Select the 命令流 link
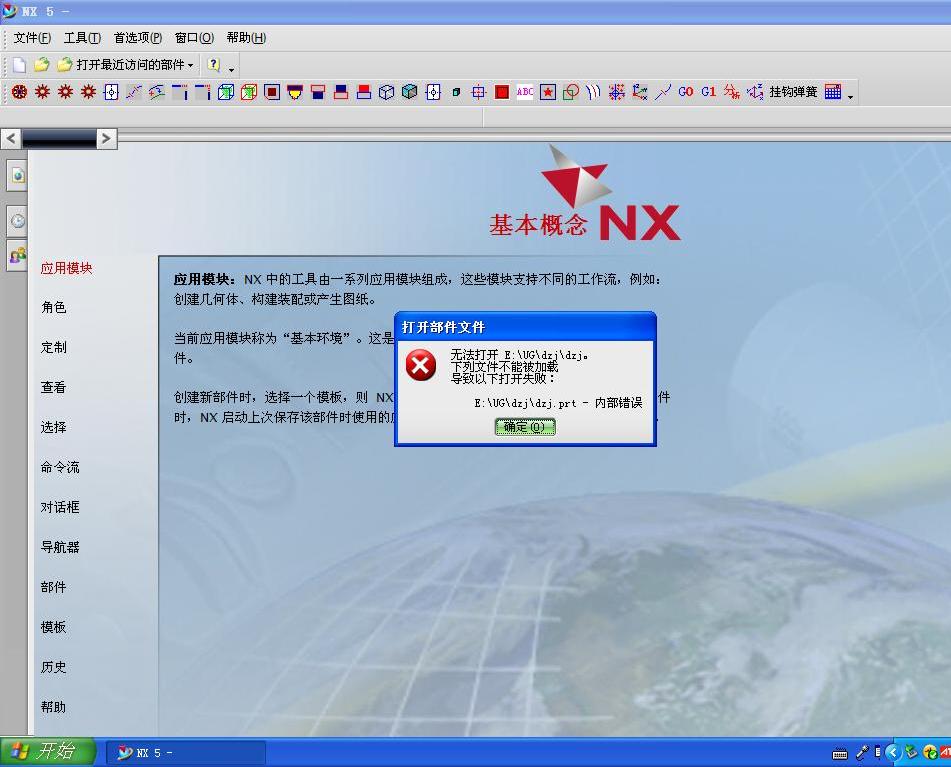 [60, 467]
